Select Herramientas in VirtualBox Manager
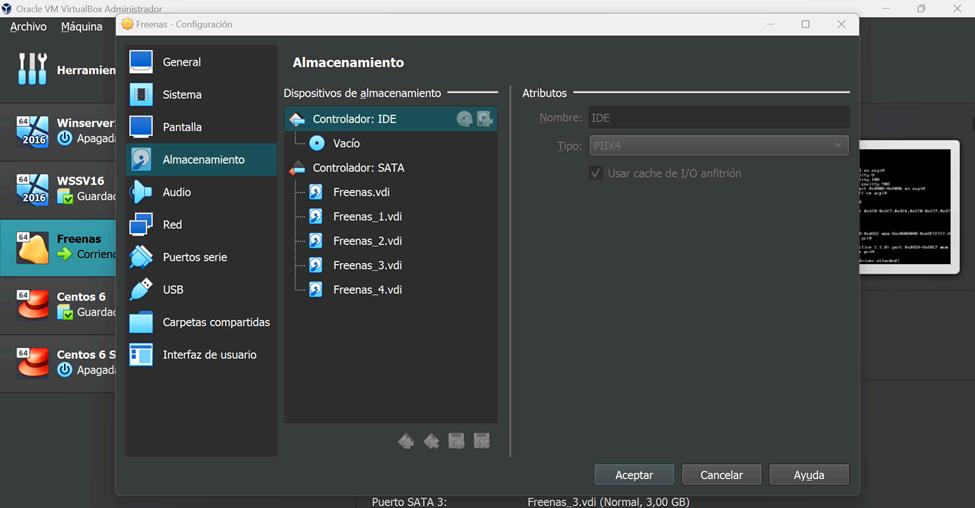The image size is (975, 508). pyautogui.click(x=58, y=70)
